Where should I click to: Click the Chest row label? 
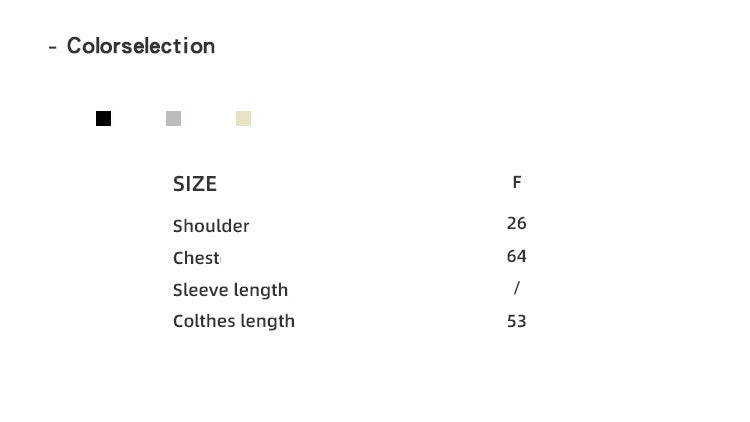[196, 258]
